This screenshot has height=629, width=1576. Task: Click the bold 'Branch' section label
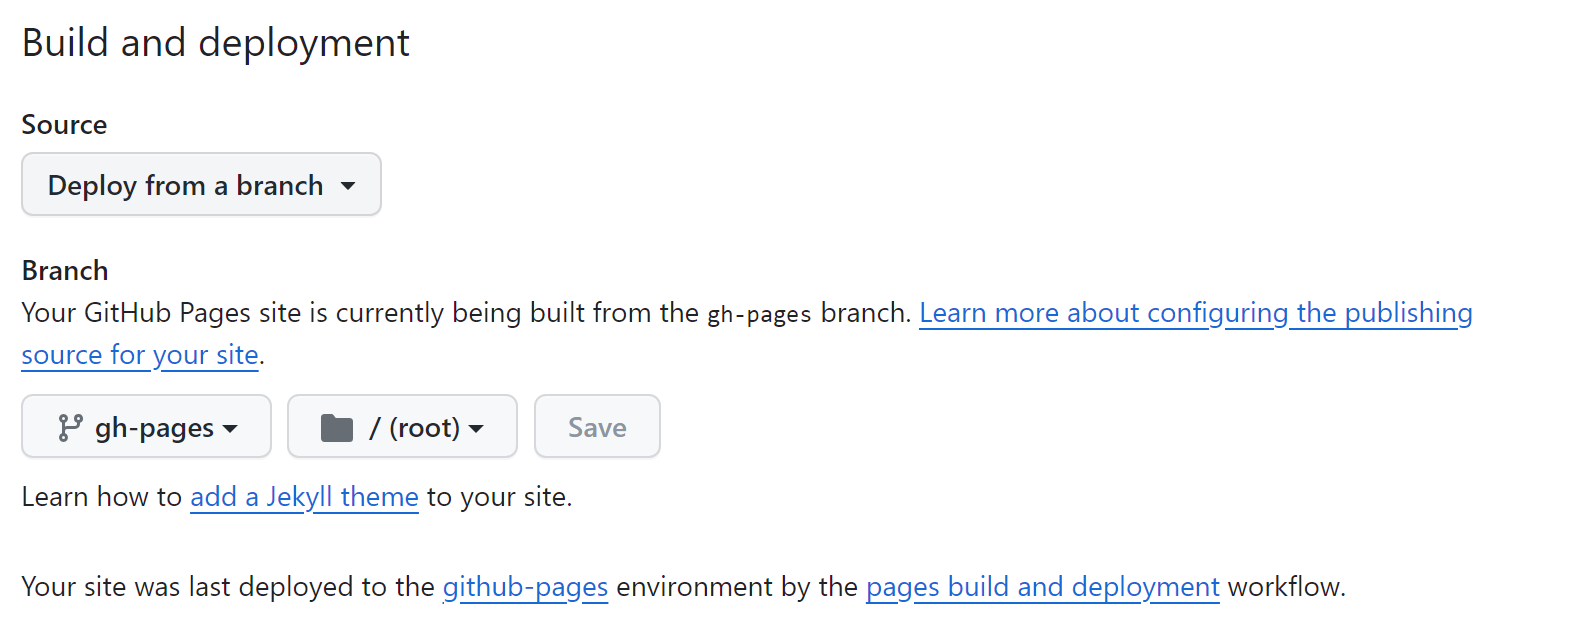tap(65, 271)
